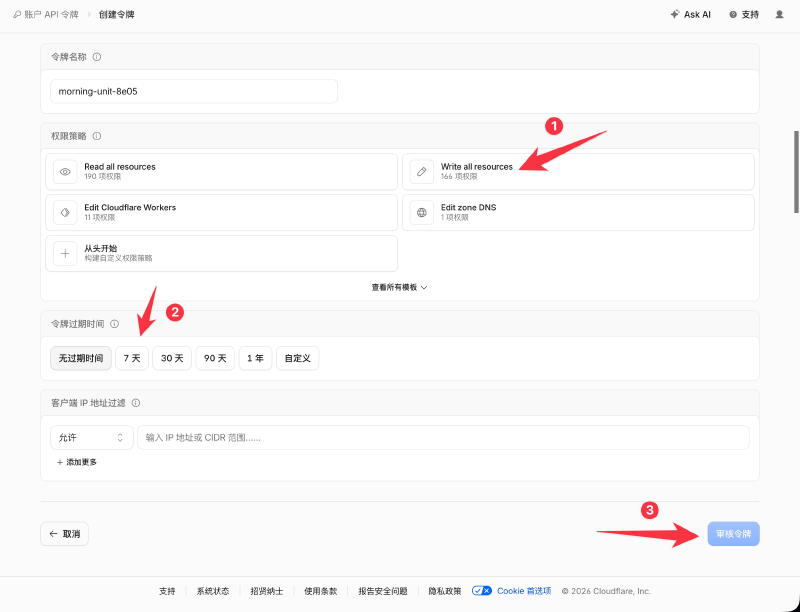
Task: Click the 创建令牌 breadcrumb
Action: pos(116,14)
